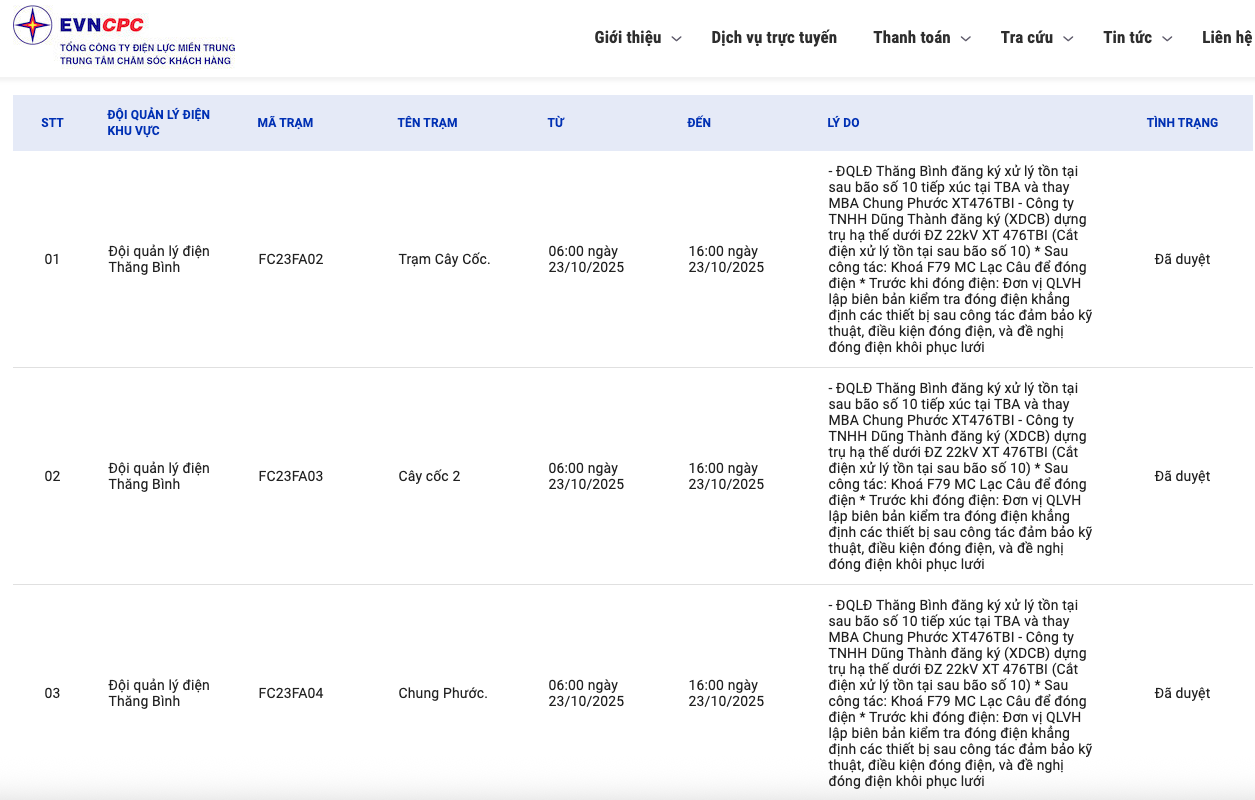The height and width of the screenshot is (800, 1255).
Task: Click the STT column header
Action: tap(52, 123)
